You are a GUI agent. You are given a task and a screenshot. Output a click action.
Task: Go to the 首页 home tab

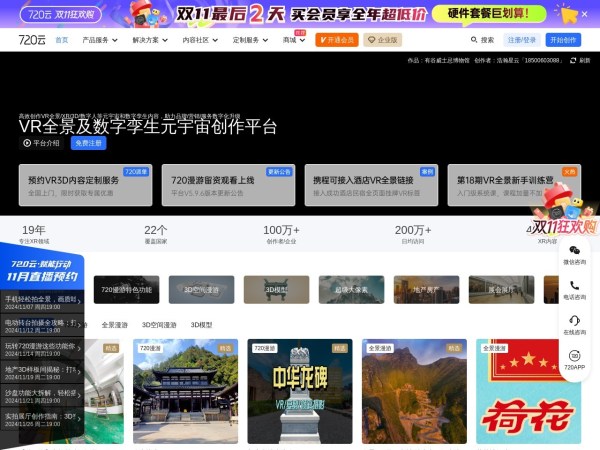62,40
